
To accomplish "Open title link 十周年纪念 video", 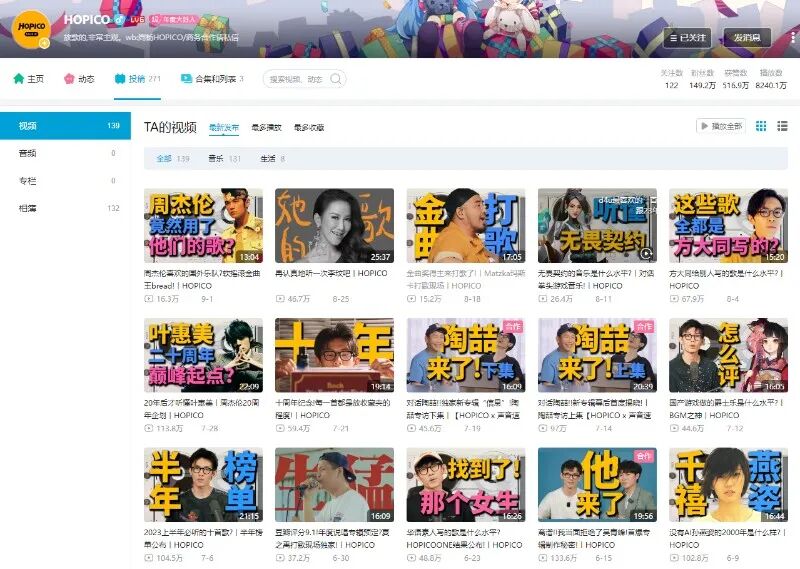I will (333, 409).
